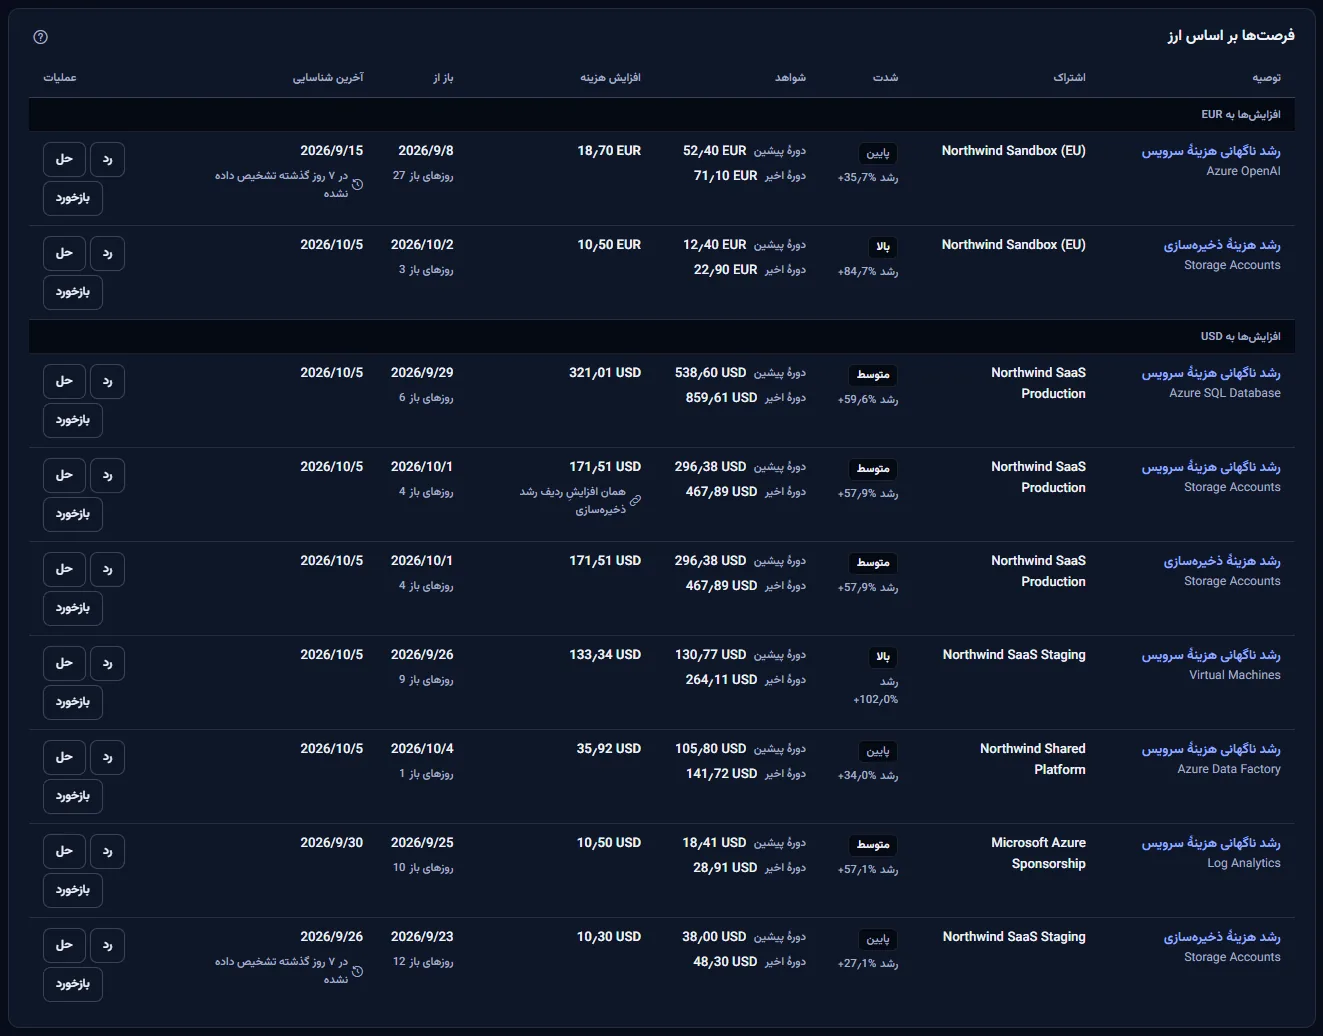Click the "آخرین شناسایی" column header
Image resolution: width=1323 pixels, height=1036 pixels.
328,78
